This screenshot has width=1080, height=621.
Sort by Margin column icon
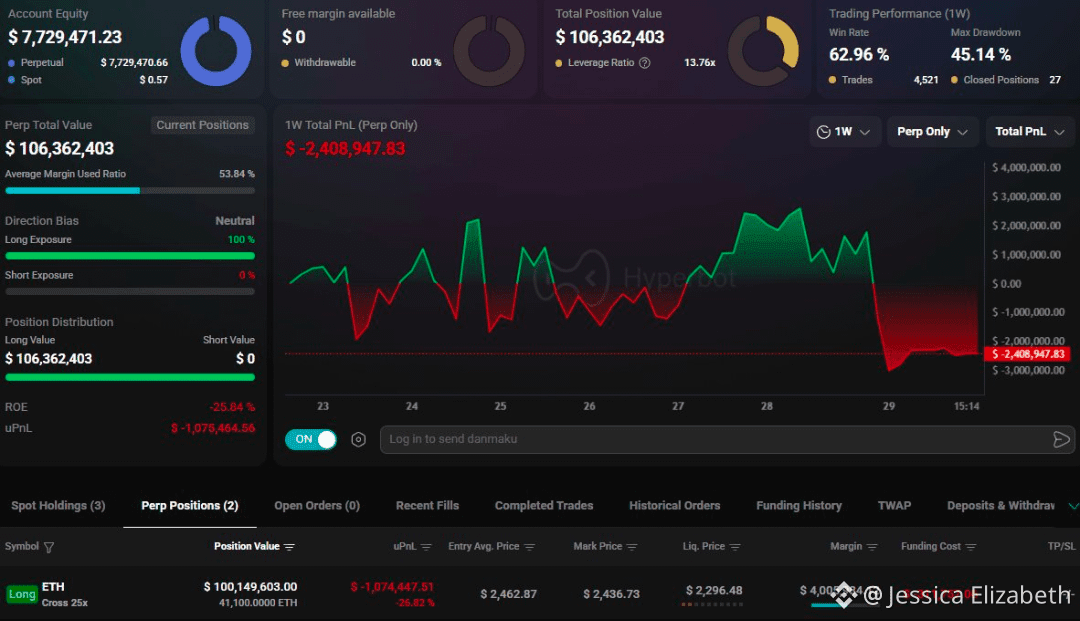[x=872, y=547]
